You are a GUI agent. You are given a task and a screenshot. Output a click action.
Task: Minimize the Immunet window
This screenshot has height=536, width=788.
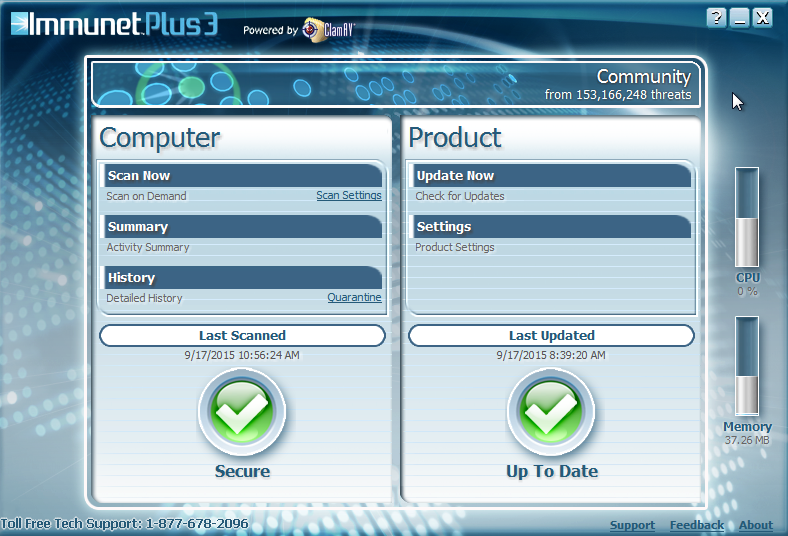click(x=740, y=18)
